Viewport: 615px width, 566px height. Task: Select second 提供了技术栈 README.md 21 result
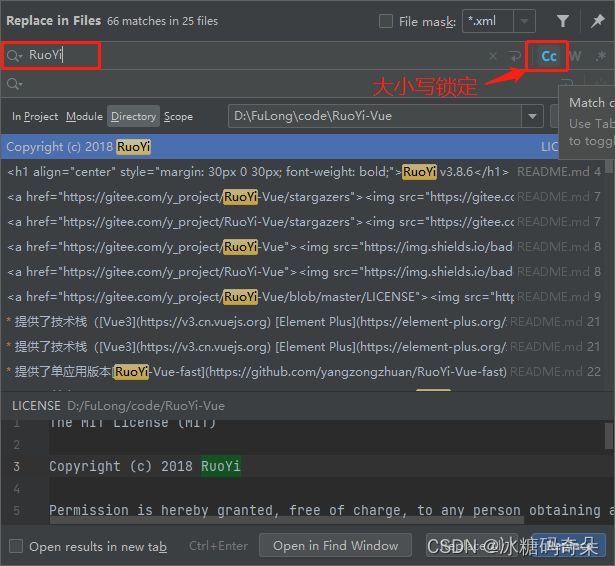click(302, 347)
